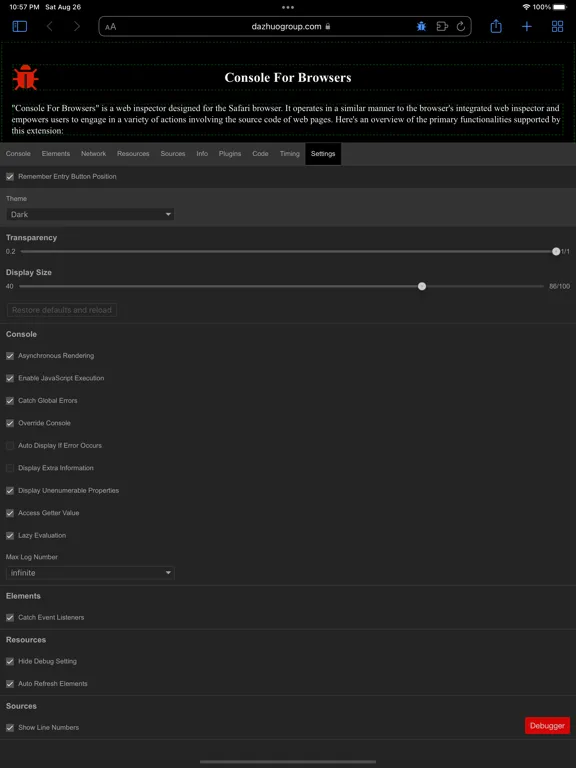Image resolution: width=576 pixels, height=768 pixels.
Task: Click the Display Size label
Action: coord(28,272)
